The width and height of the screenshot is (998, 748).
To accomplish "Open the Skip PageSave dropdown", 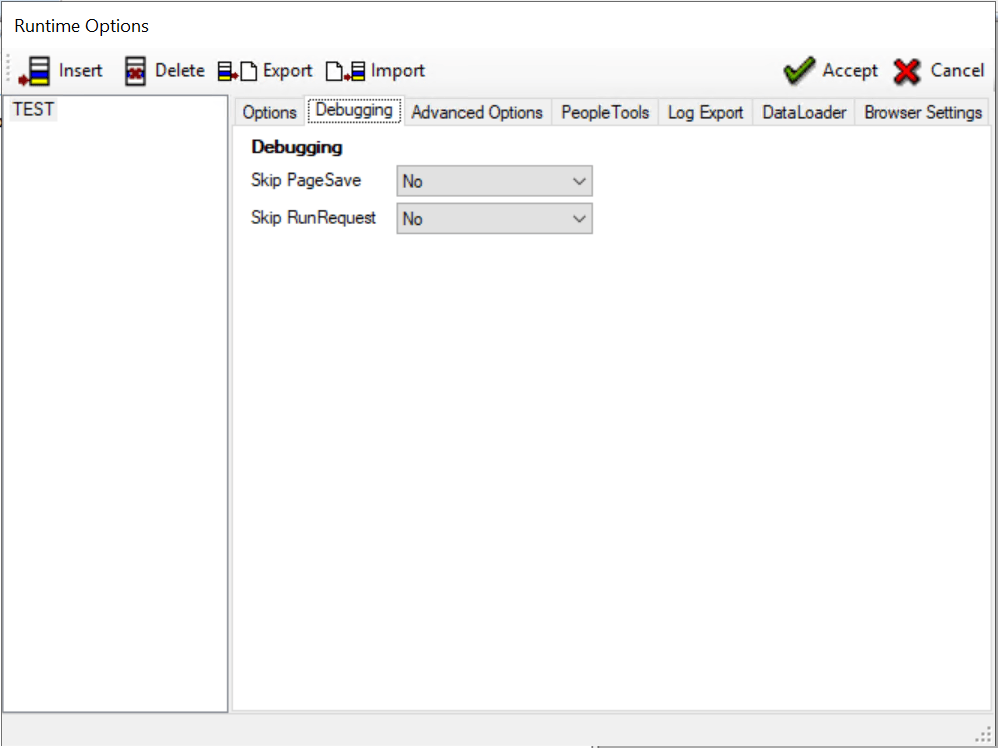I will click(494, 181).
